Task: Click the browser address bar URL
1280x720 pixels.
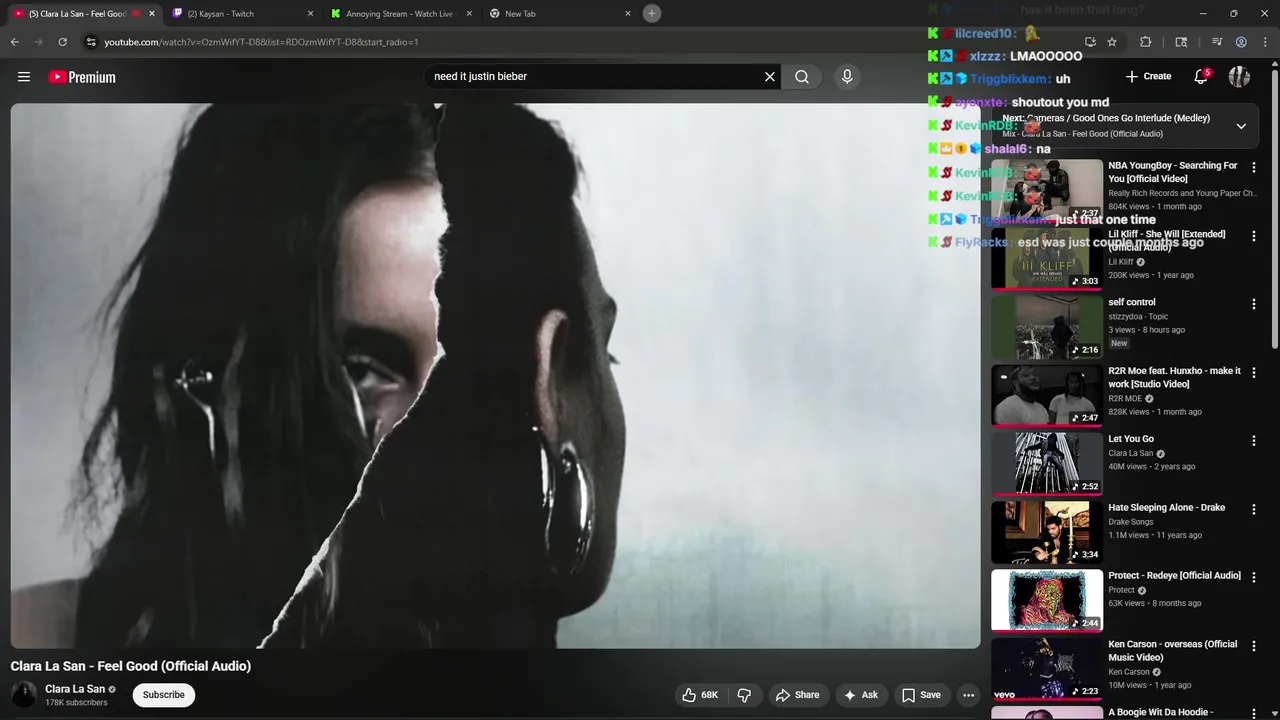Action: (262, 42)
